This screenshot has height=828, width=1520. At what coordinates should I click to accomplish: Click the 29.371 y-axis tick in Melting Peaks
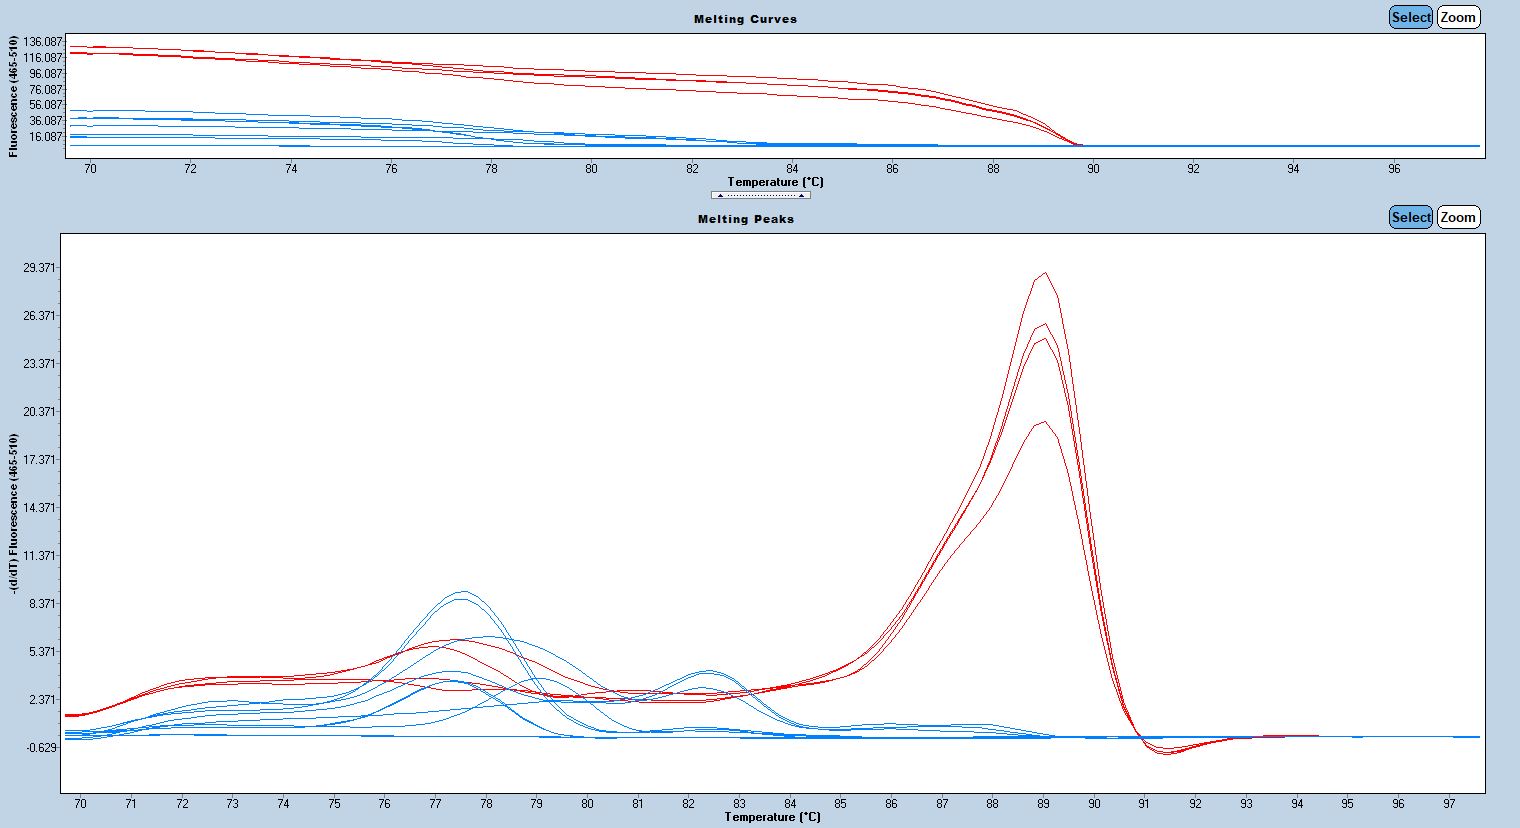point(39,268)
